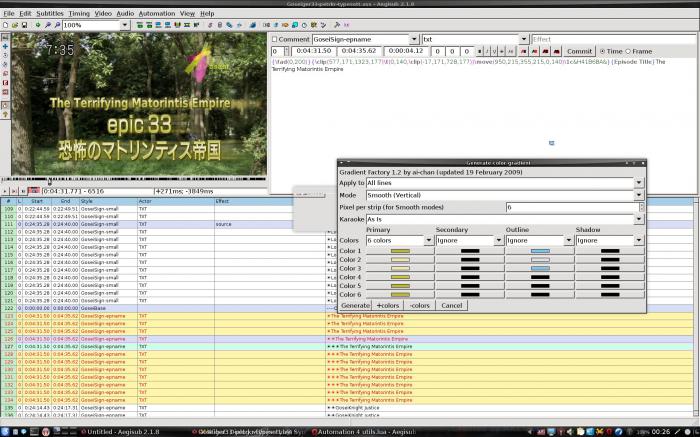Toggle the bold tag button
Screen dimensions: 700x437
[x=479, y=51]
